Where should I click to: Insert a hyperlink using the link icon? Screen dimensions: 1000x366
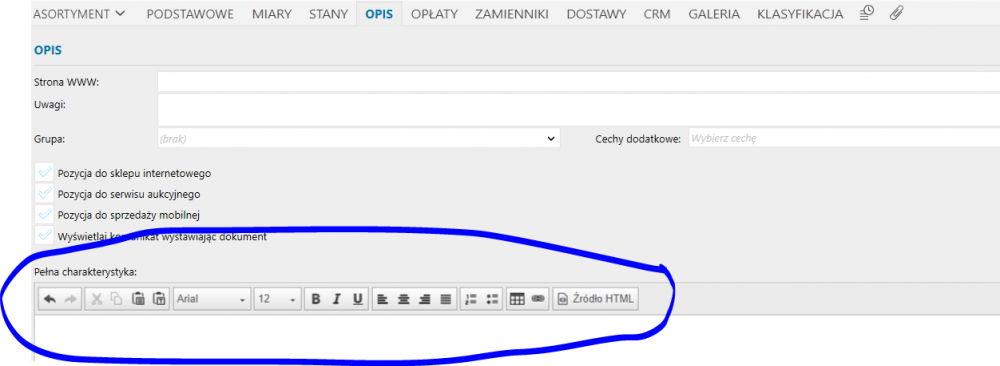point(538,298)
